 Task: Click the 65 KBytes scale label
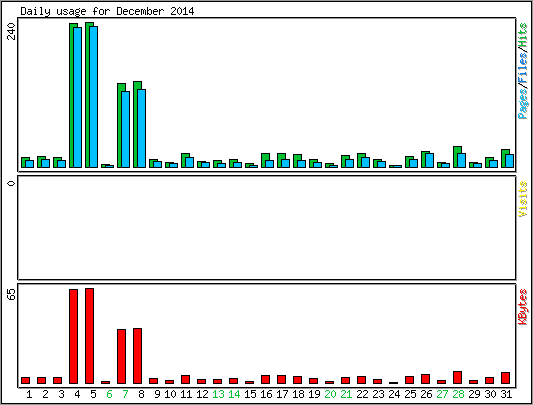tap(12, 294)
